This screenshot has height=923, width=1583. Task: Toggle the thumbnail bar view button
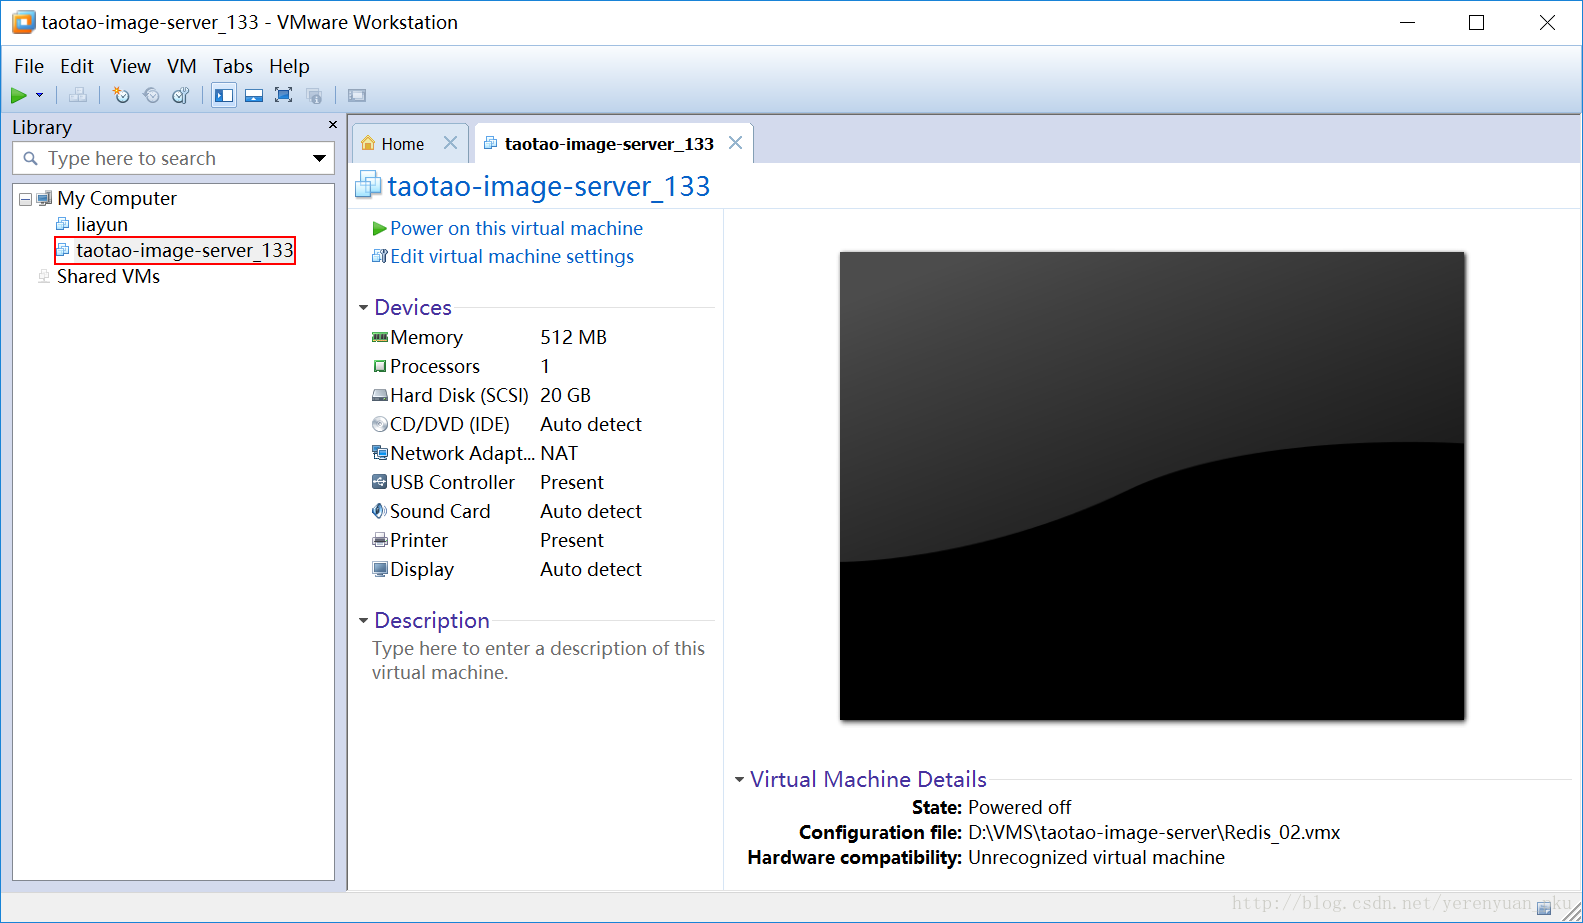coord(254,96)
